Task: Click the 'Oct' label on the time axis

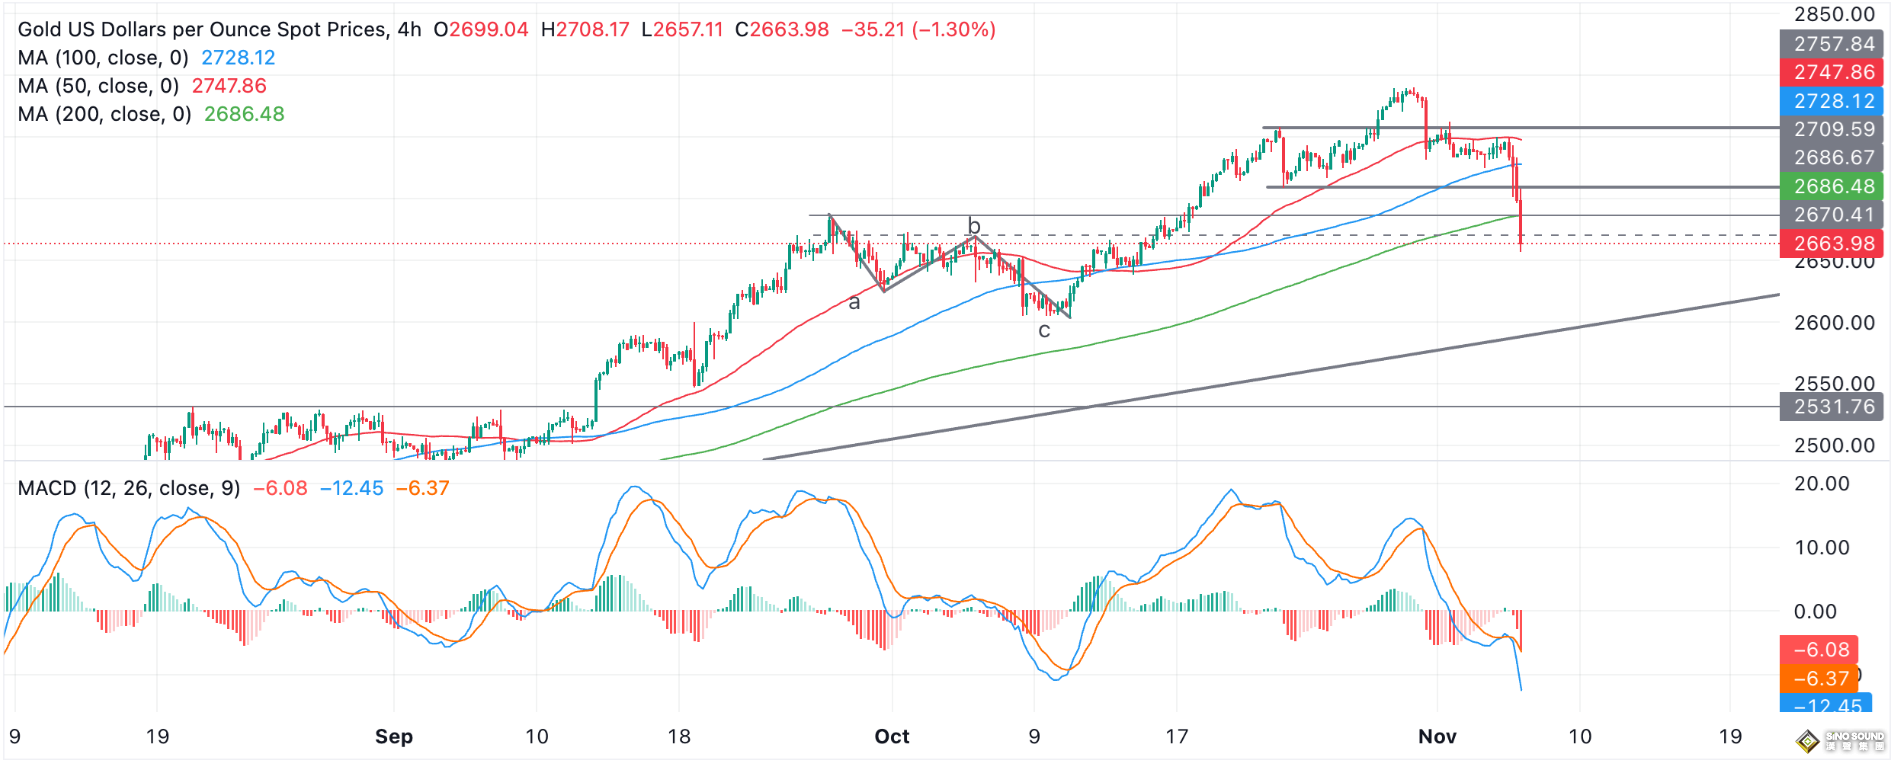Action: (891, 737)
